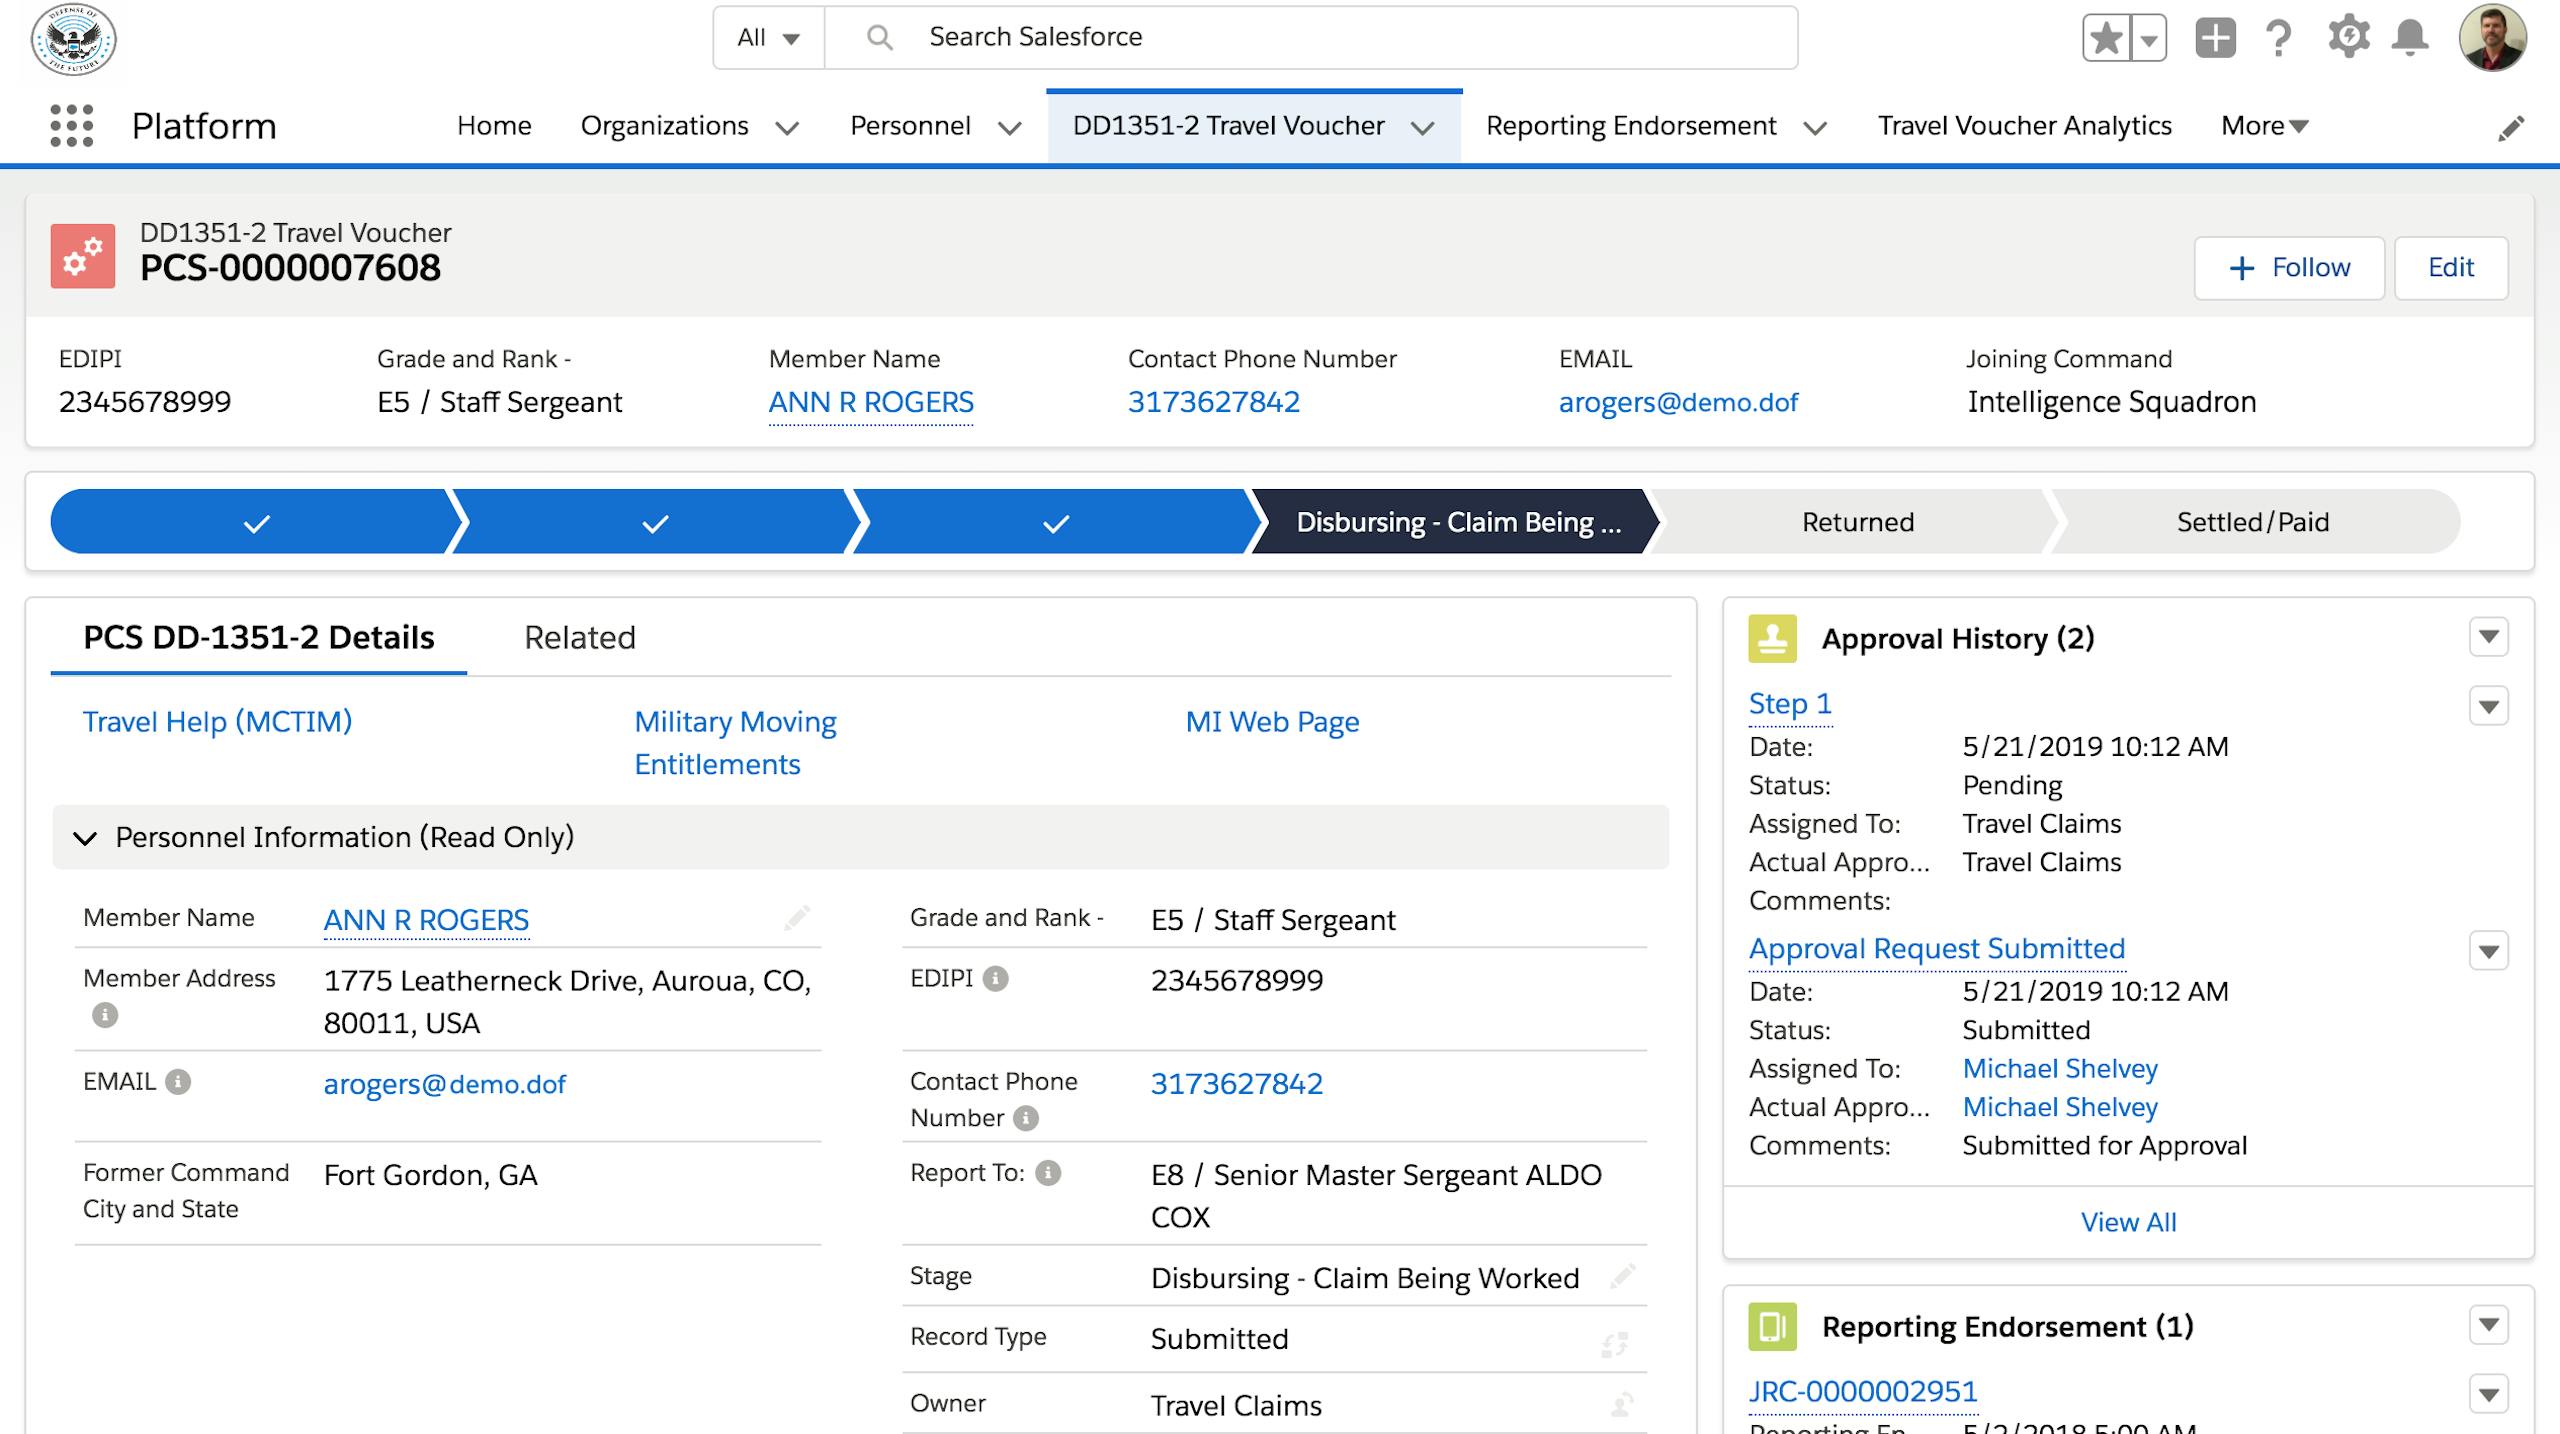The width and height of the screenshot is (2560, 1434).
Task: Open the All search scope dropdown
Action: click(766, 37)
